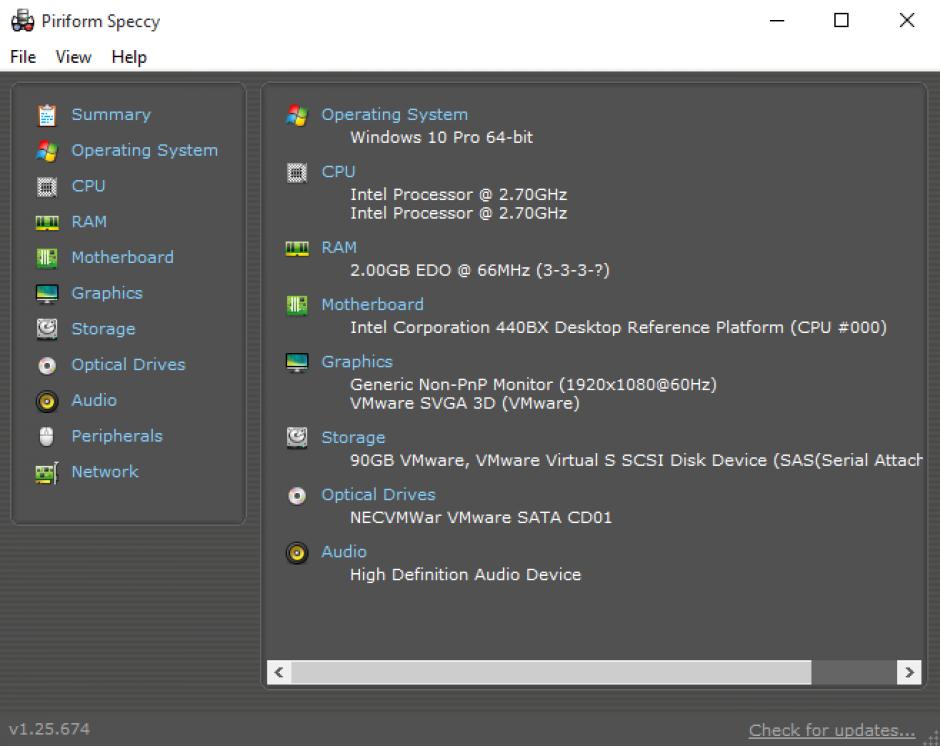Open Motherboard details from sidebar
Image resolution: width=940 pixels, height=746 pixels.
[122, 257]
